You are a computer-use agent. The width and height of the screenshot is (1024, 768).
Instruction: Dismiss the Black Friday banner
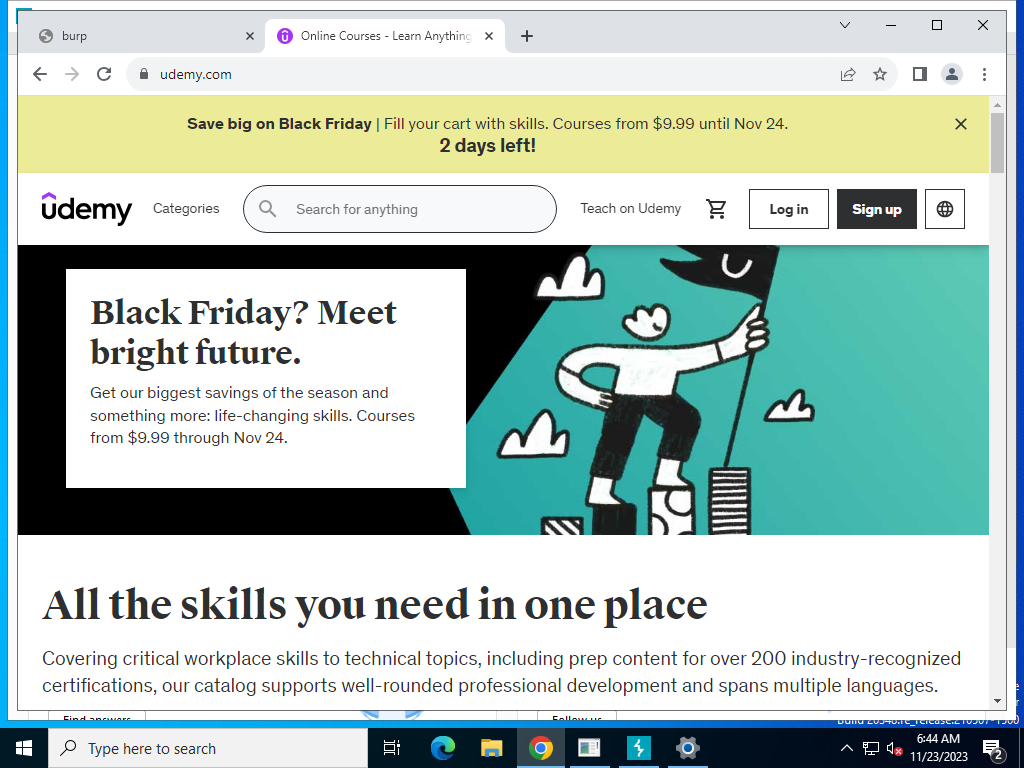[961, 124]
